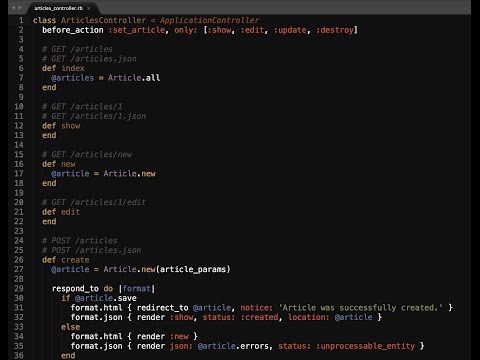Click the '# GET /articles/new' comment

(87, 154)
